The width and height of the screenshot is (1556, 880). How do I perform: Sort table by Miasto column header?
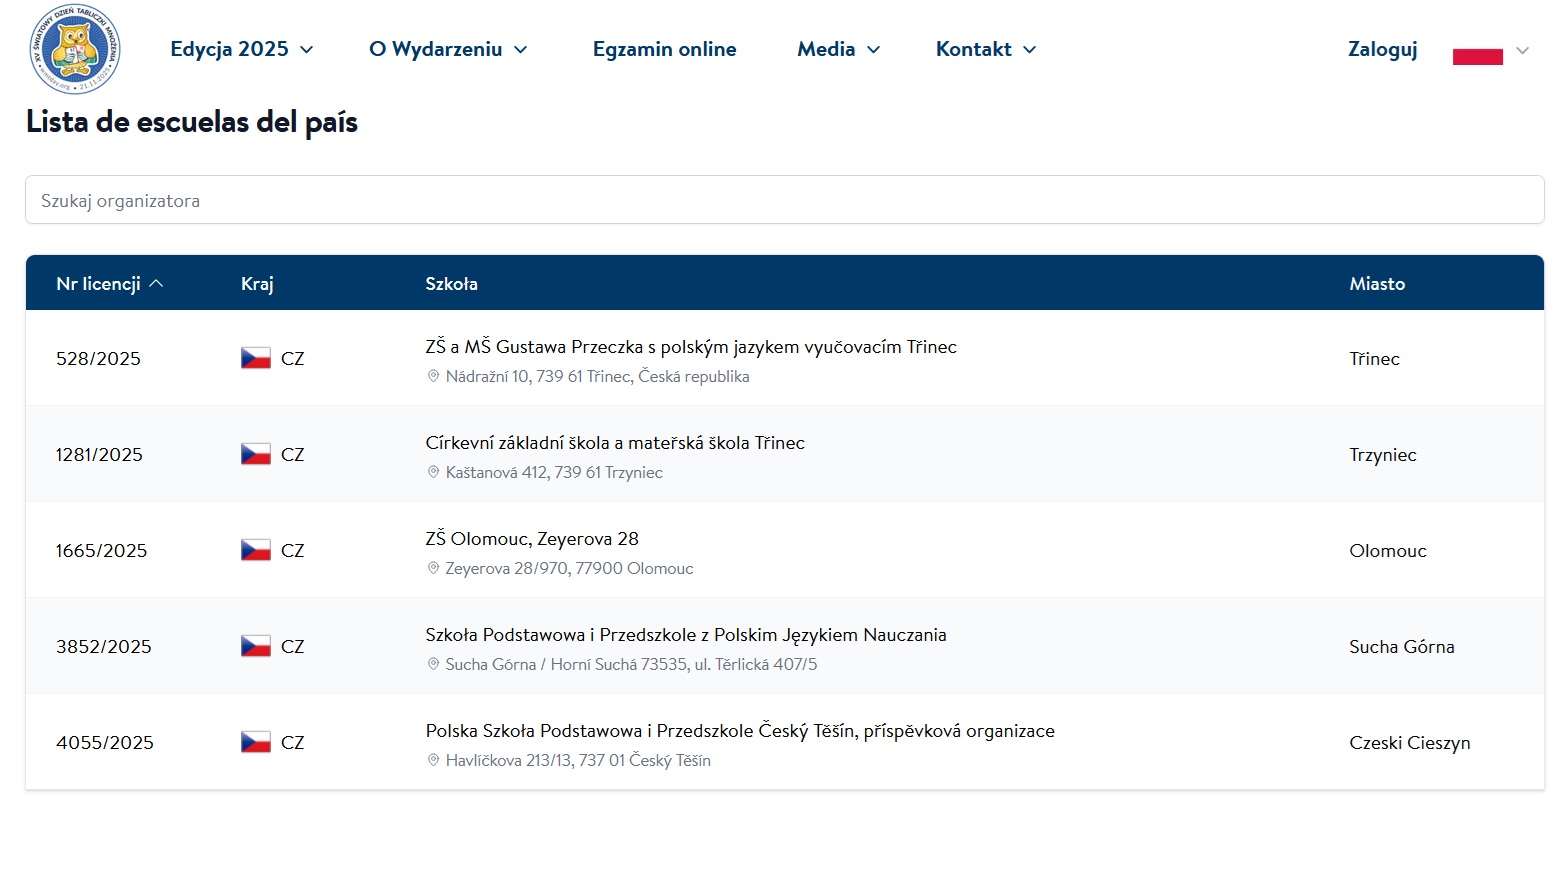pyautogui.click(x=1376, y=284)
